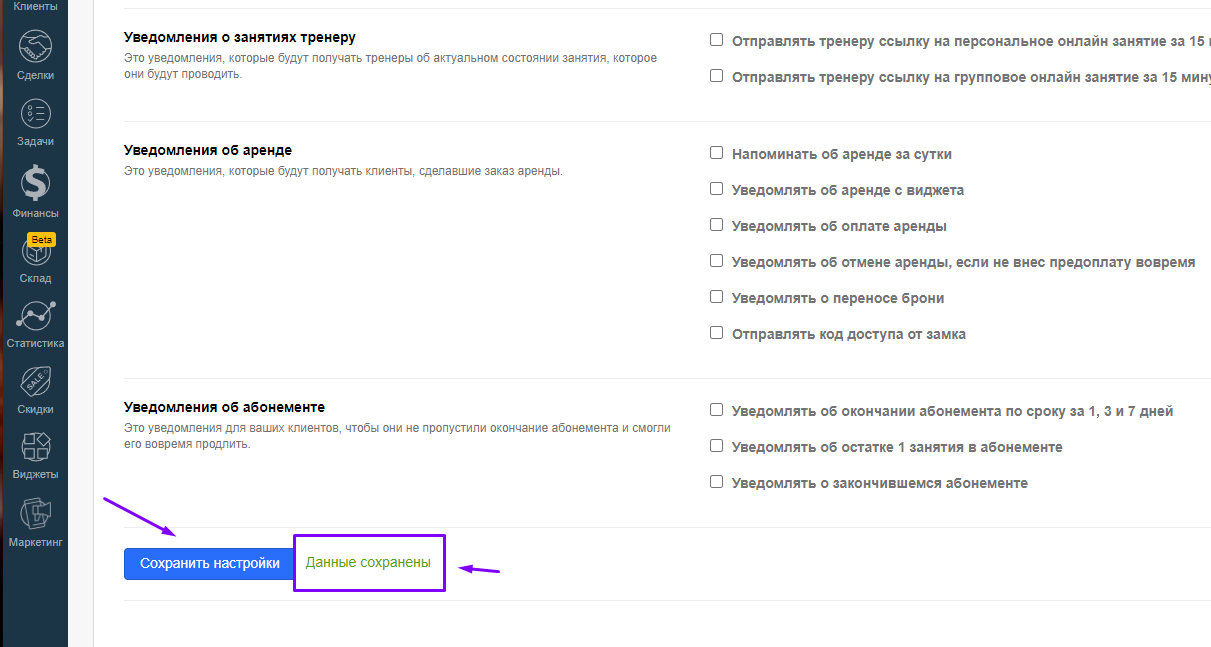This screenshot has height=647, width=1211.
Task: Enable Уведомлять об остатке 1 занятия
Action: click(716, 446)
